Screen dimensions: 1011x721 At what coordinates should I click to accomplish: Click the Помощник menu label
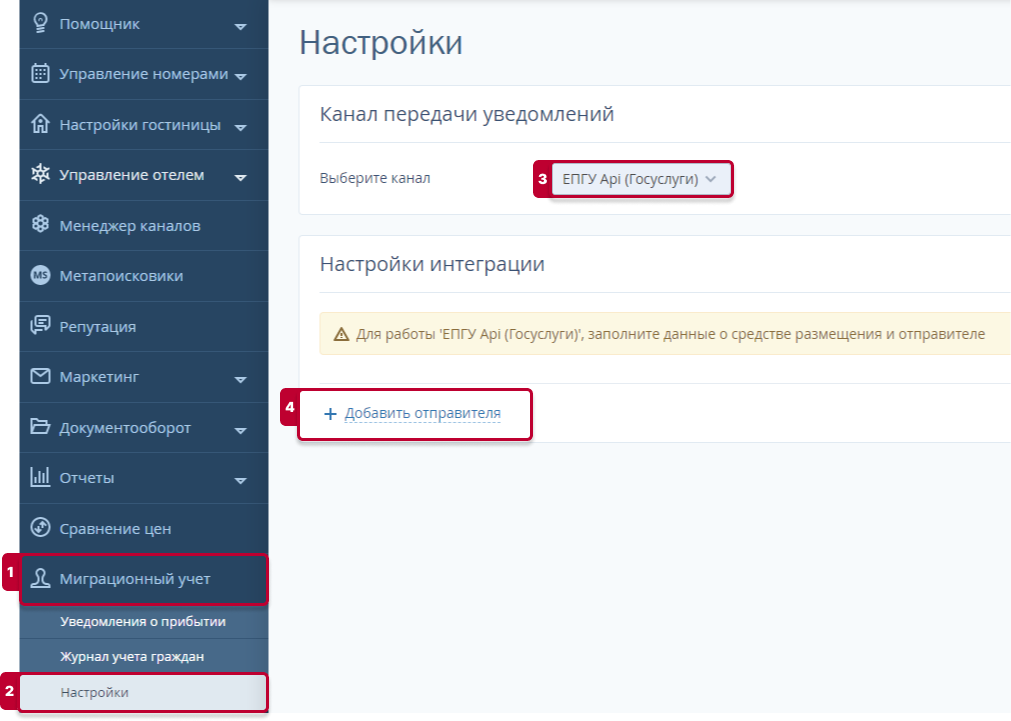99,24
